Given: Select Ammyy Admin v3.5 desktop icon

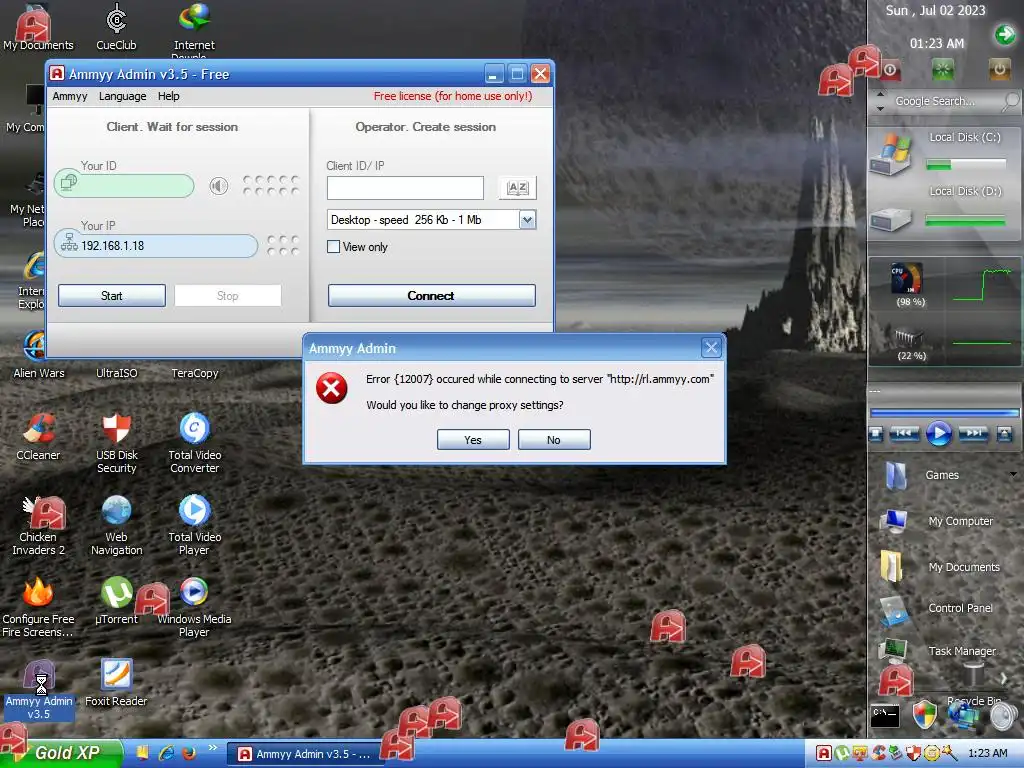Looking at the screenshot, I should (x=39, y=690).
